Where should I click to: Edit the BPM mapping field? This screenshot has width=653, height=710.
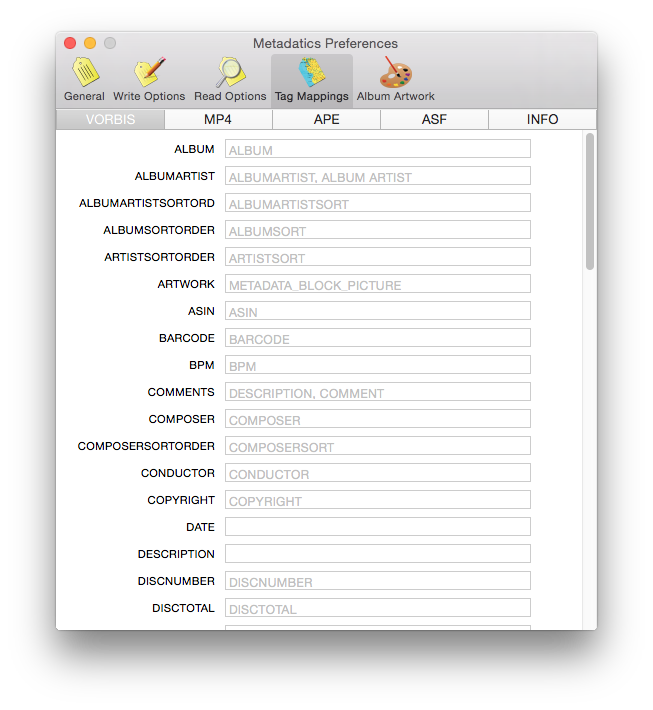[x=378, y=365]
